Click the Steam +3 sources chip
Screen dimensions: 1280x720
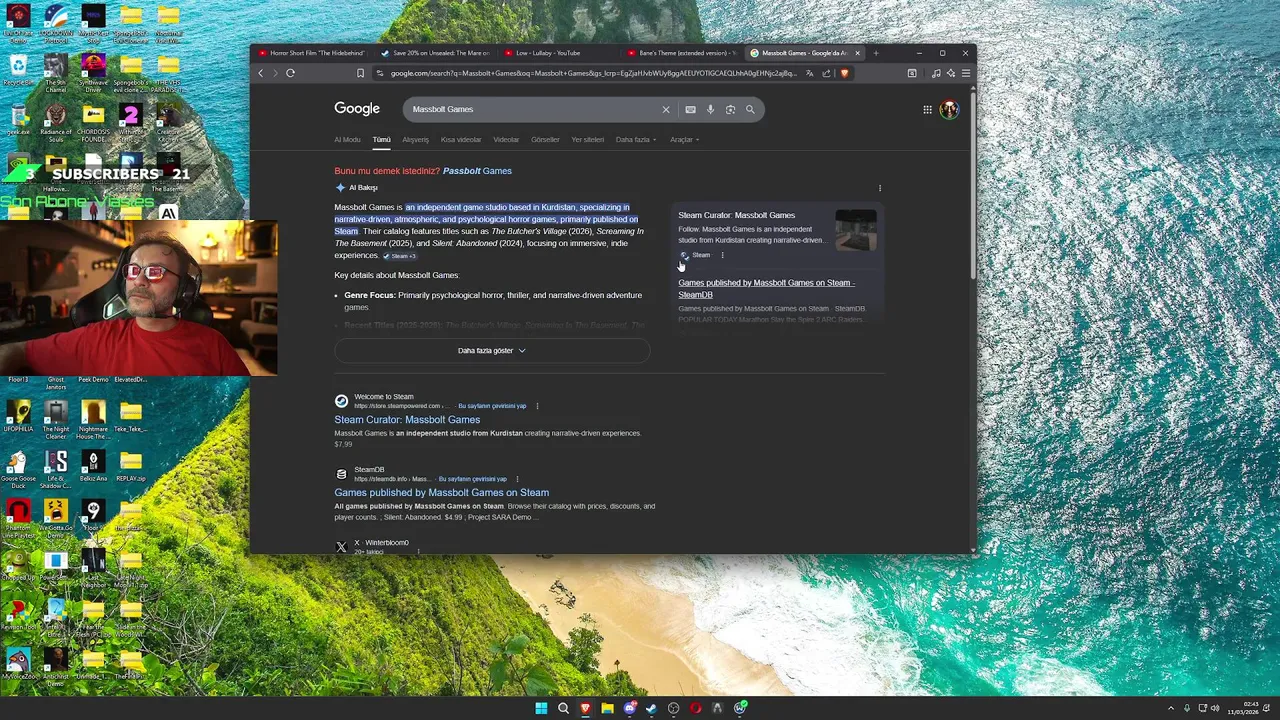[x=399, y=256]
